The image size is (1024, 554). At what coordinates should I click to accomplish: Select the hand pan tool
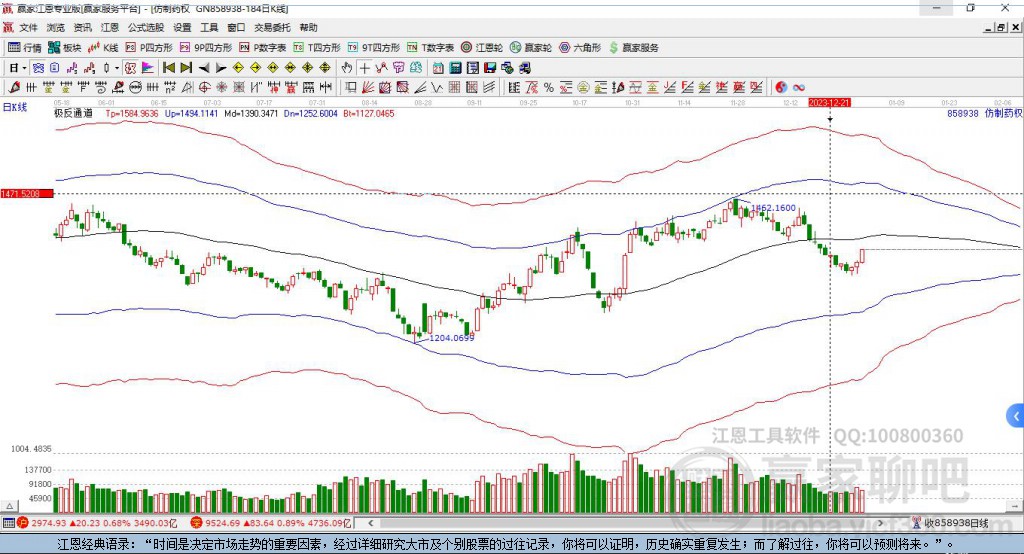click(x=347, y=68)
